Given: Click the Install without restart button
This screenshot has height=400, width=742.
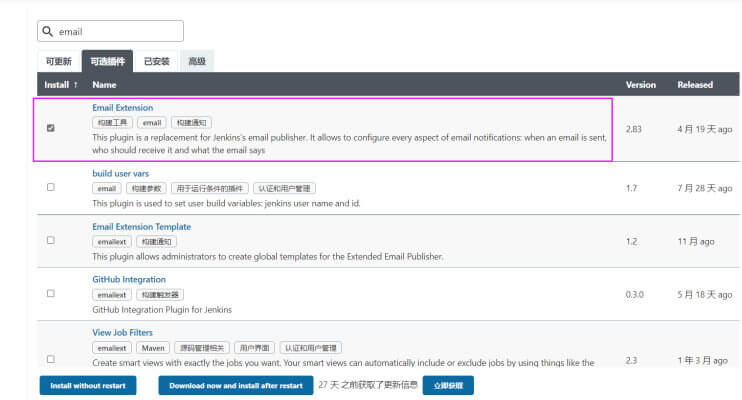Looking at the screenshot, I should [88, 385].
